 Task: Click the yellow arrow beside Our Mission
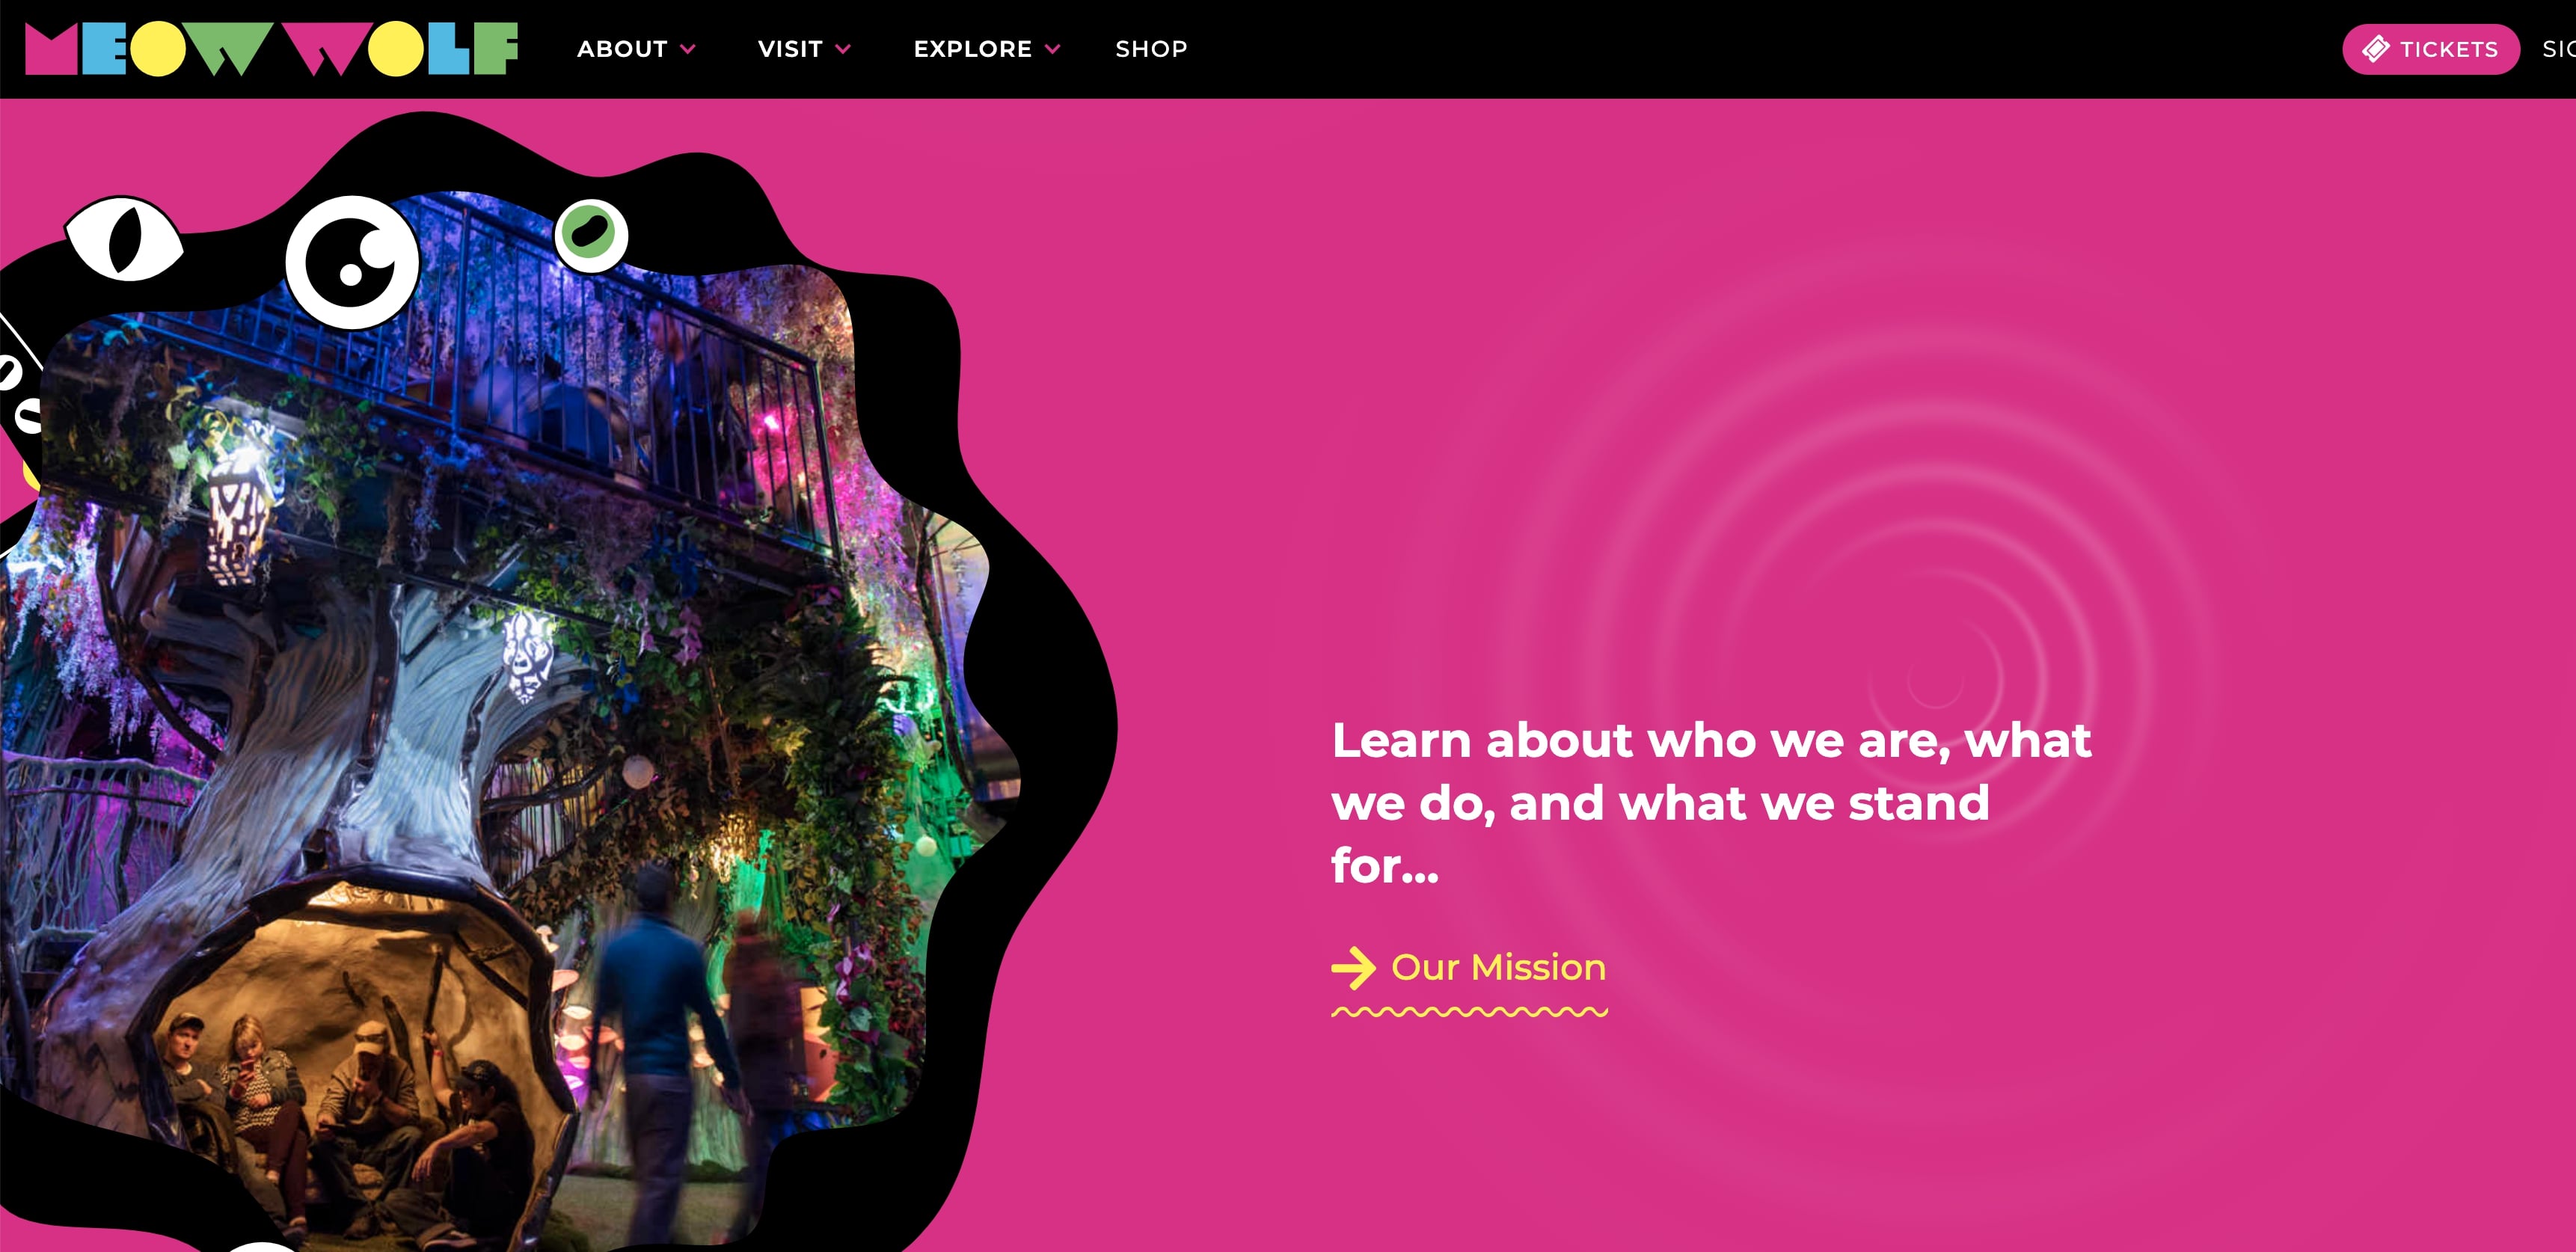pos(1353,968)
